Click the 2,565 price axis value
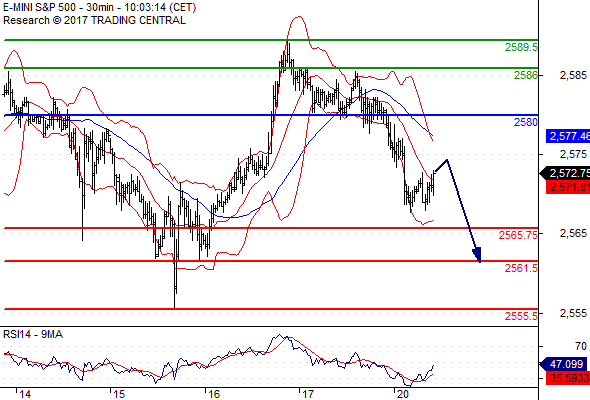590x400 pixels. [x=573, y=233]
